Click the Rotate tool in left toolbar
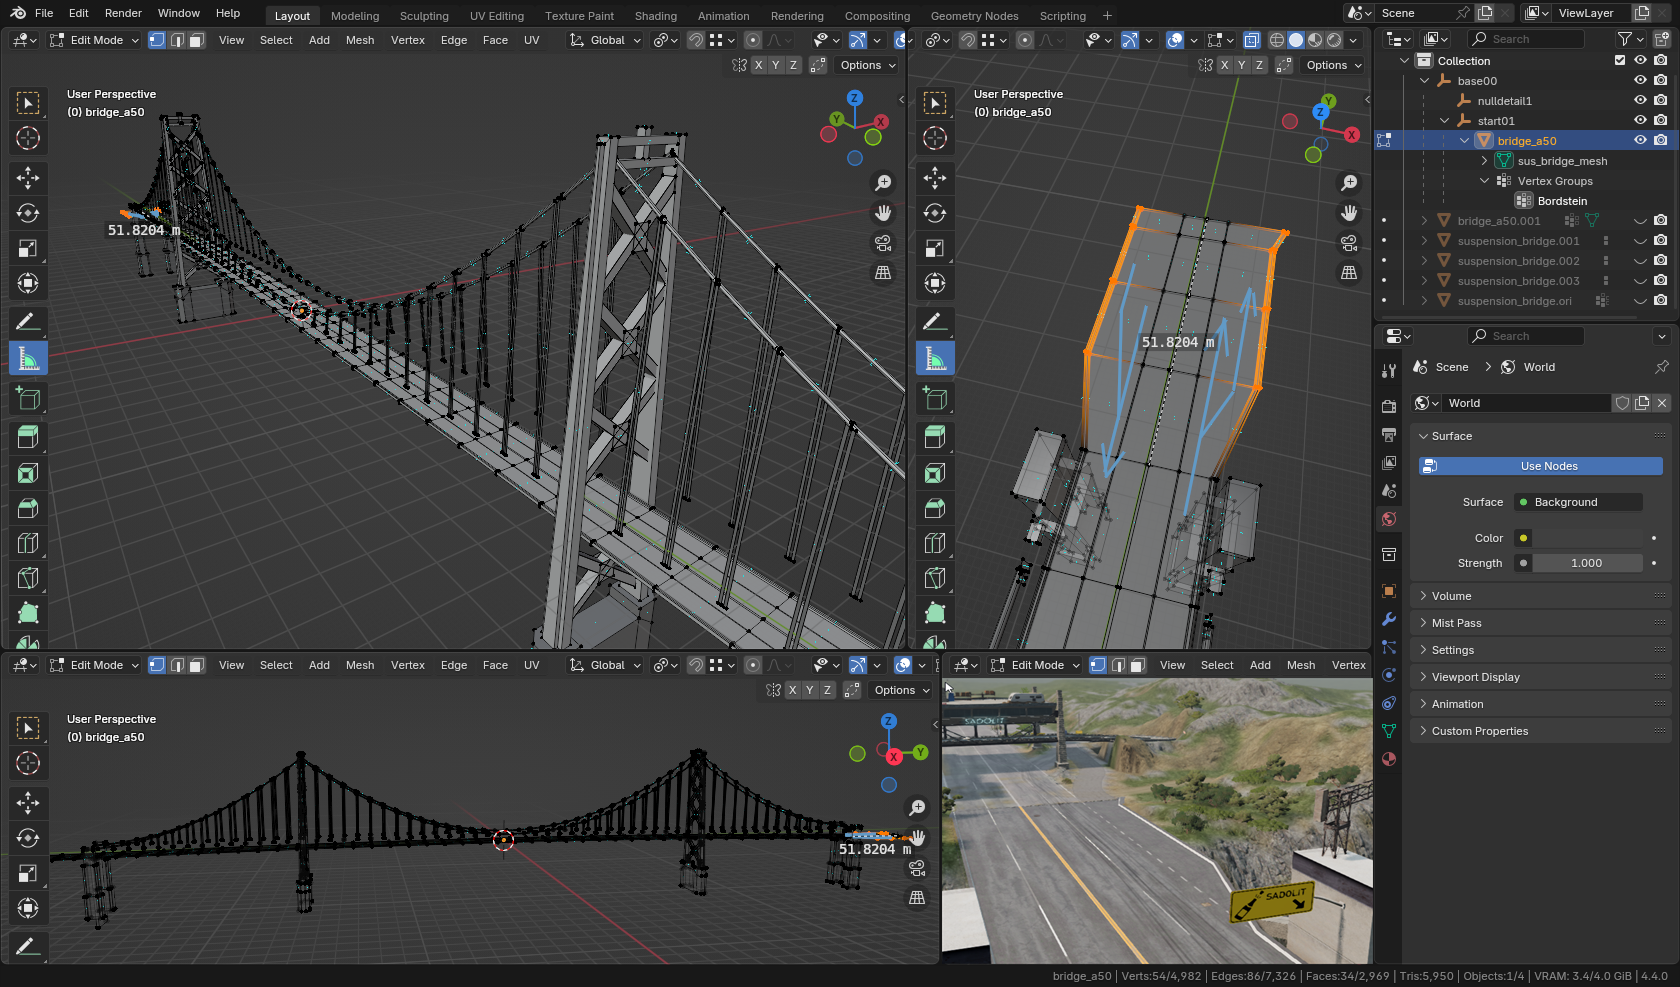 point(28,213)
